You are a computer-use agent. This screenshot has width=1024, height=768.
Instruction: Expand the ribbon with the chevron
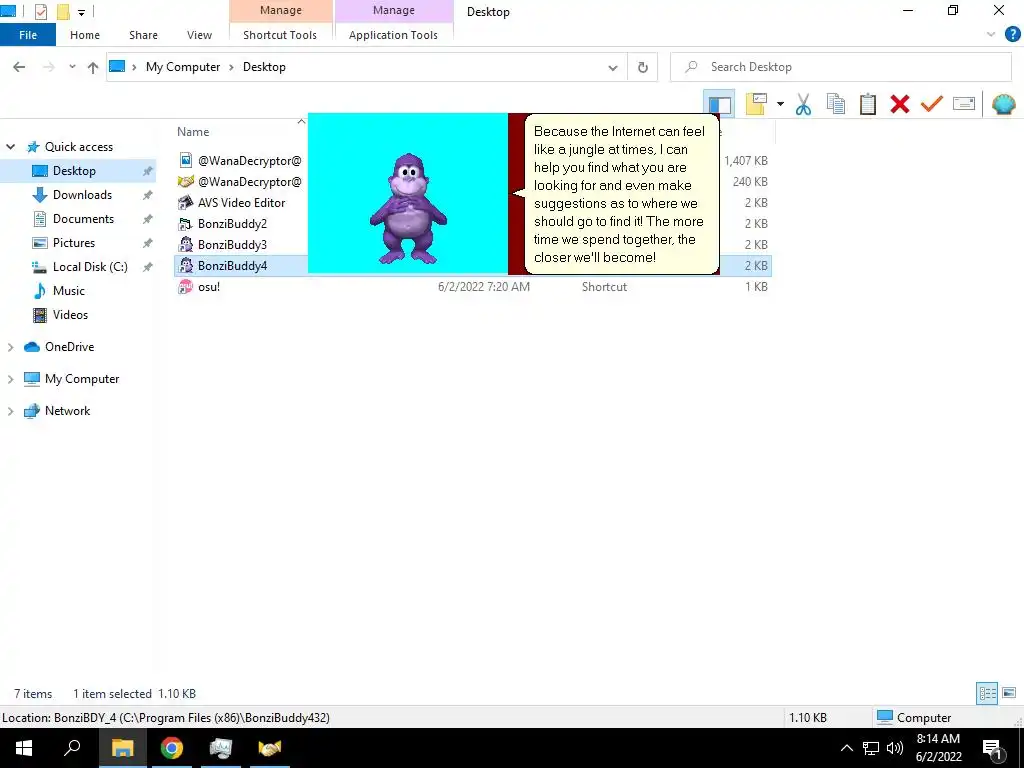991,35
